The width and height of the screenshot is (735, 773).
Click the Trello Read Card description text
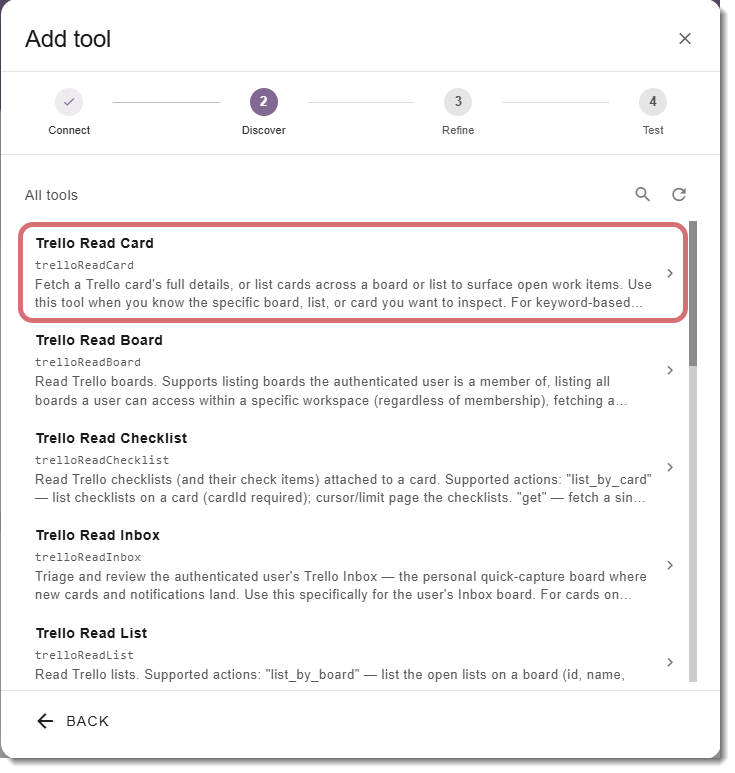click(x=343, y=293)
